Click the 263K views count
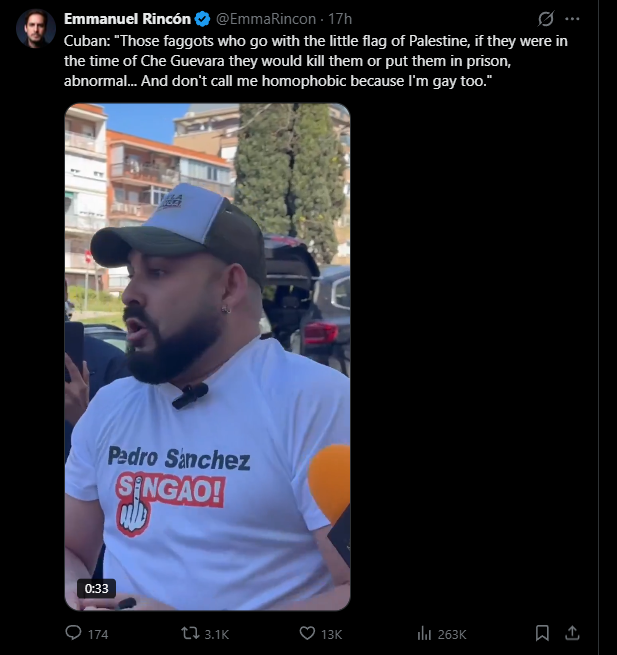Viewport: 617px width, 655px height. click(452, 635)
